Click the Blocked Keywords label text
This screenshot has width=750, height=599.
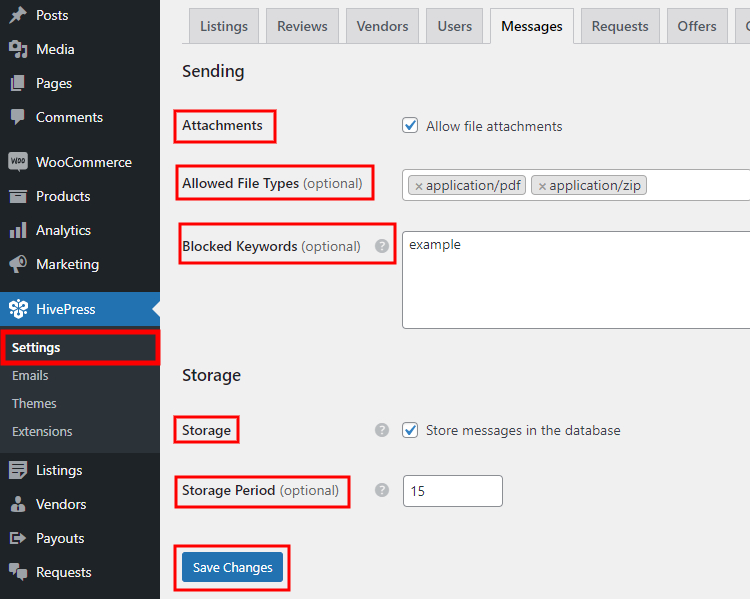pos(271,246)
